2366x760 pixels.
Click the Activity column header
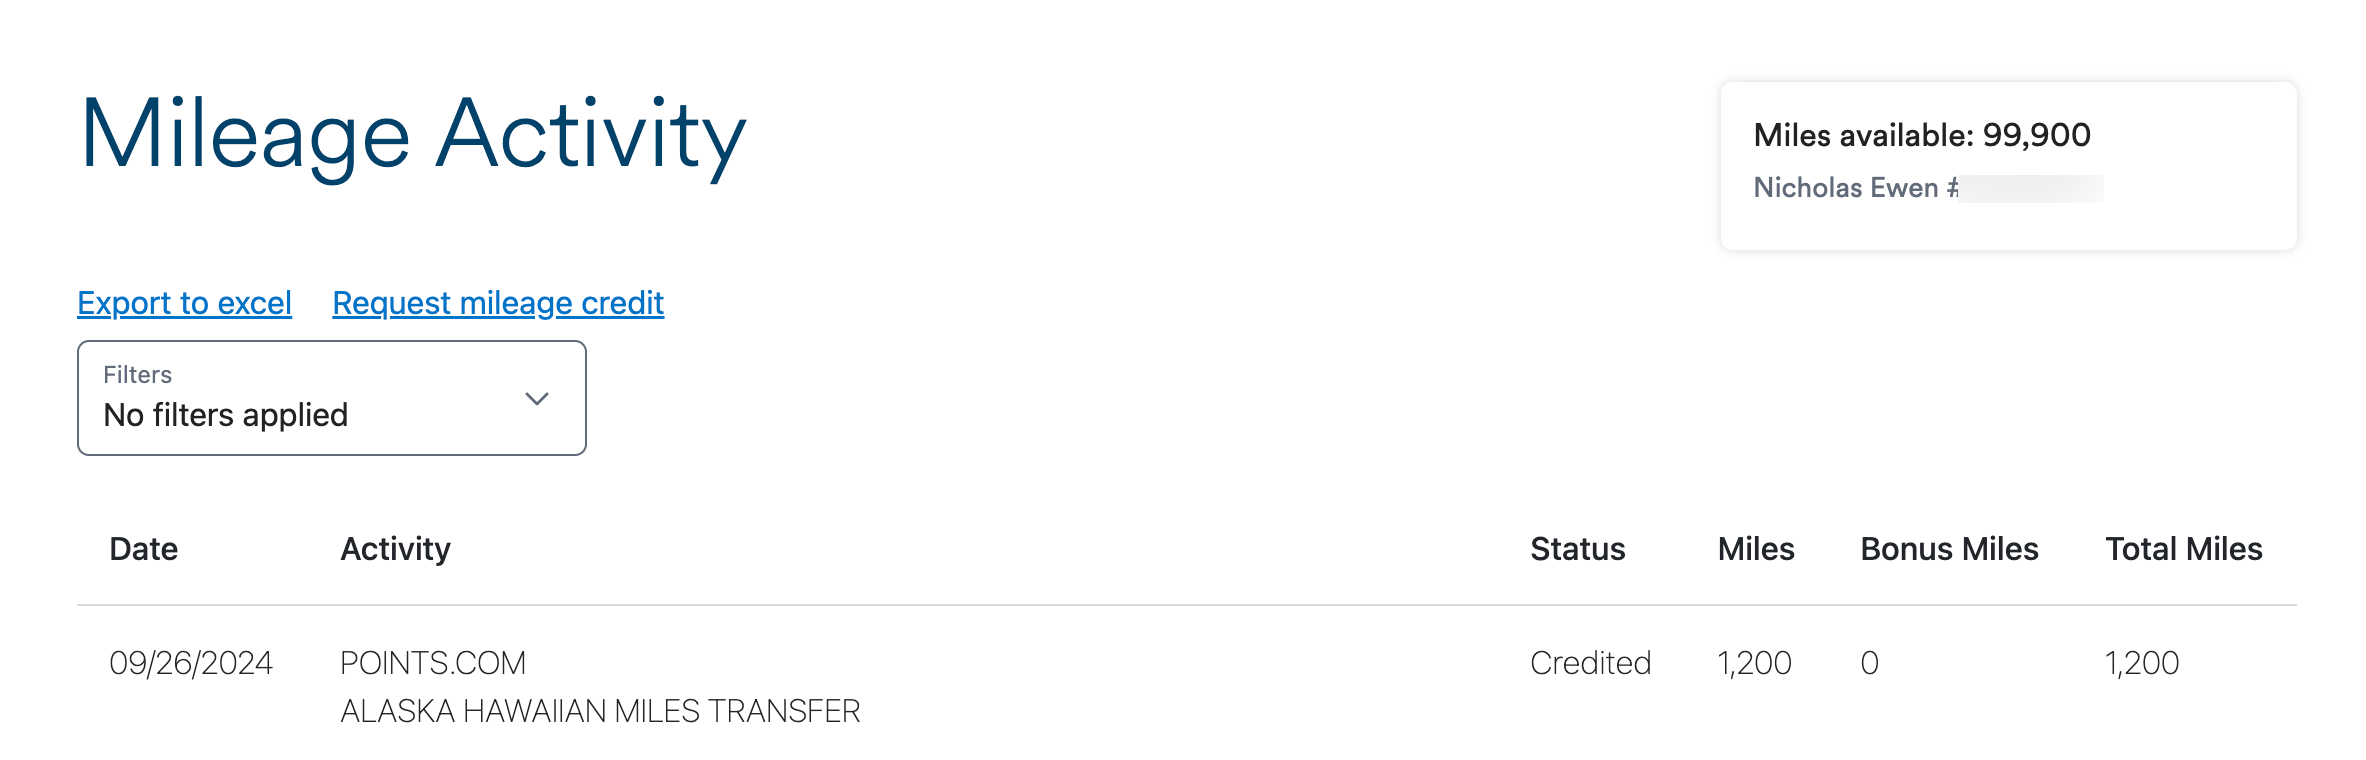tap(396, 549)
